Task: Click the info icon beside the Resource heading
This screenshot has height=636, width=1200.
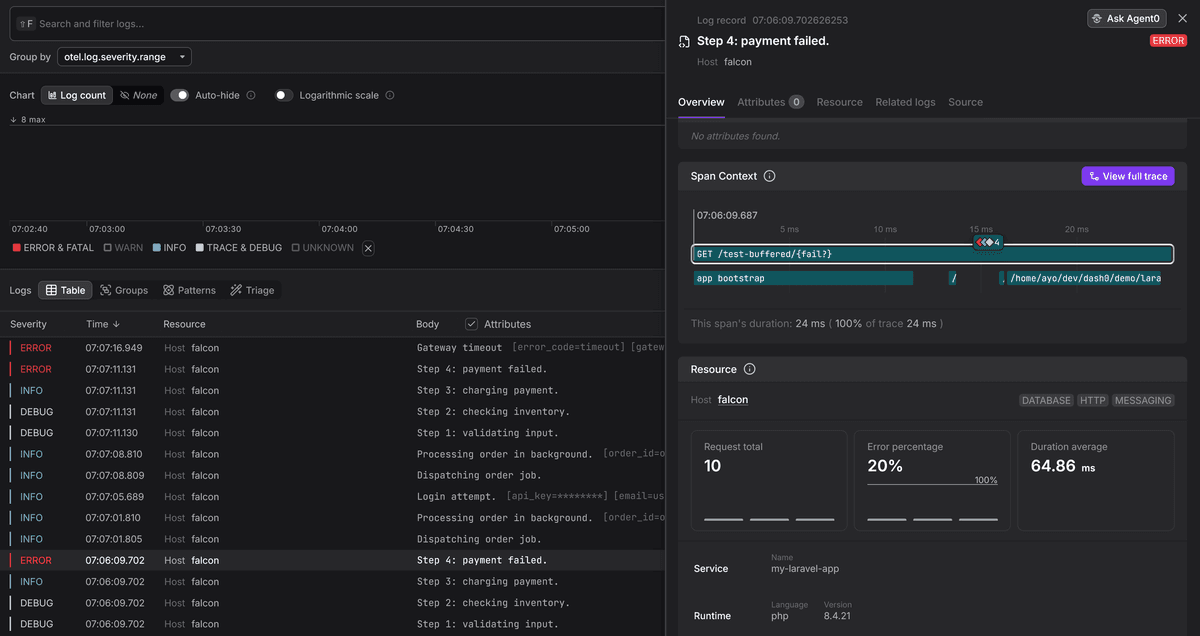Action: click(750, 369)
